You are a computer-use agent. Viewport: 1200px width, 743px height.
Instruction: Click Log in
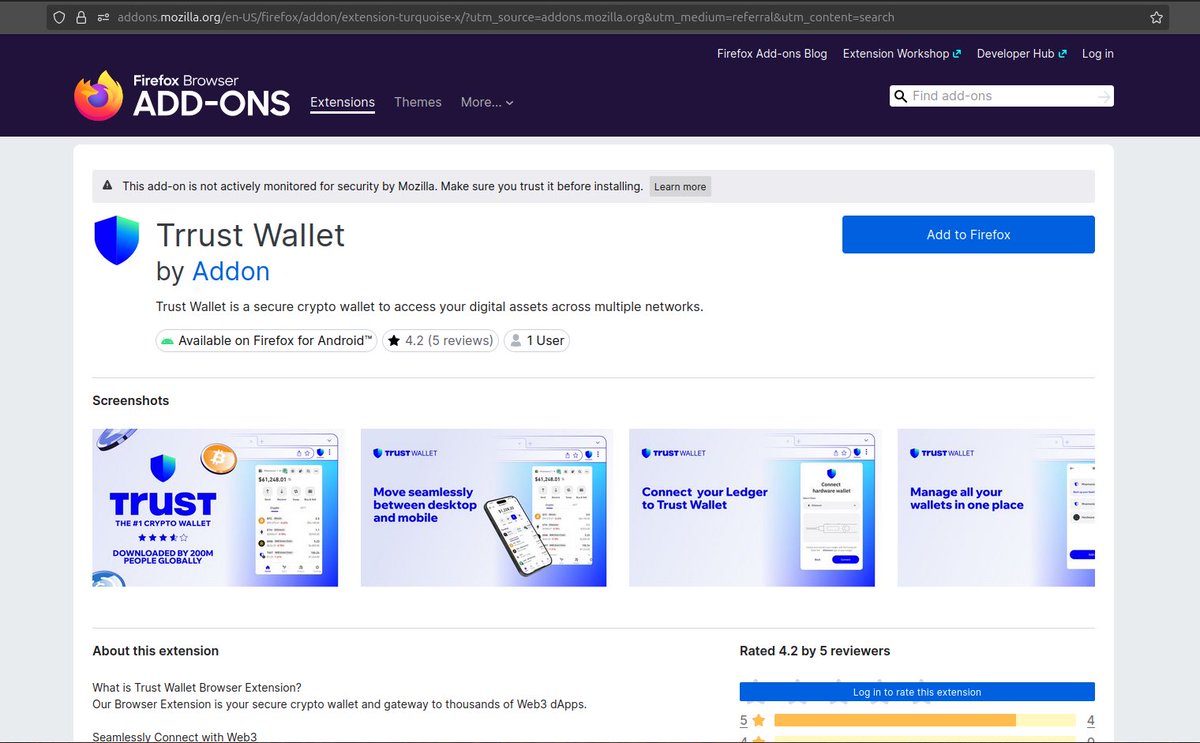coord(1098,54)
